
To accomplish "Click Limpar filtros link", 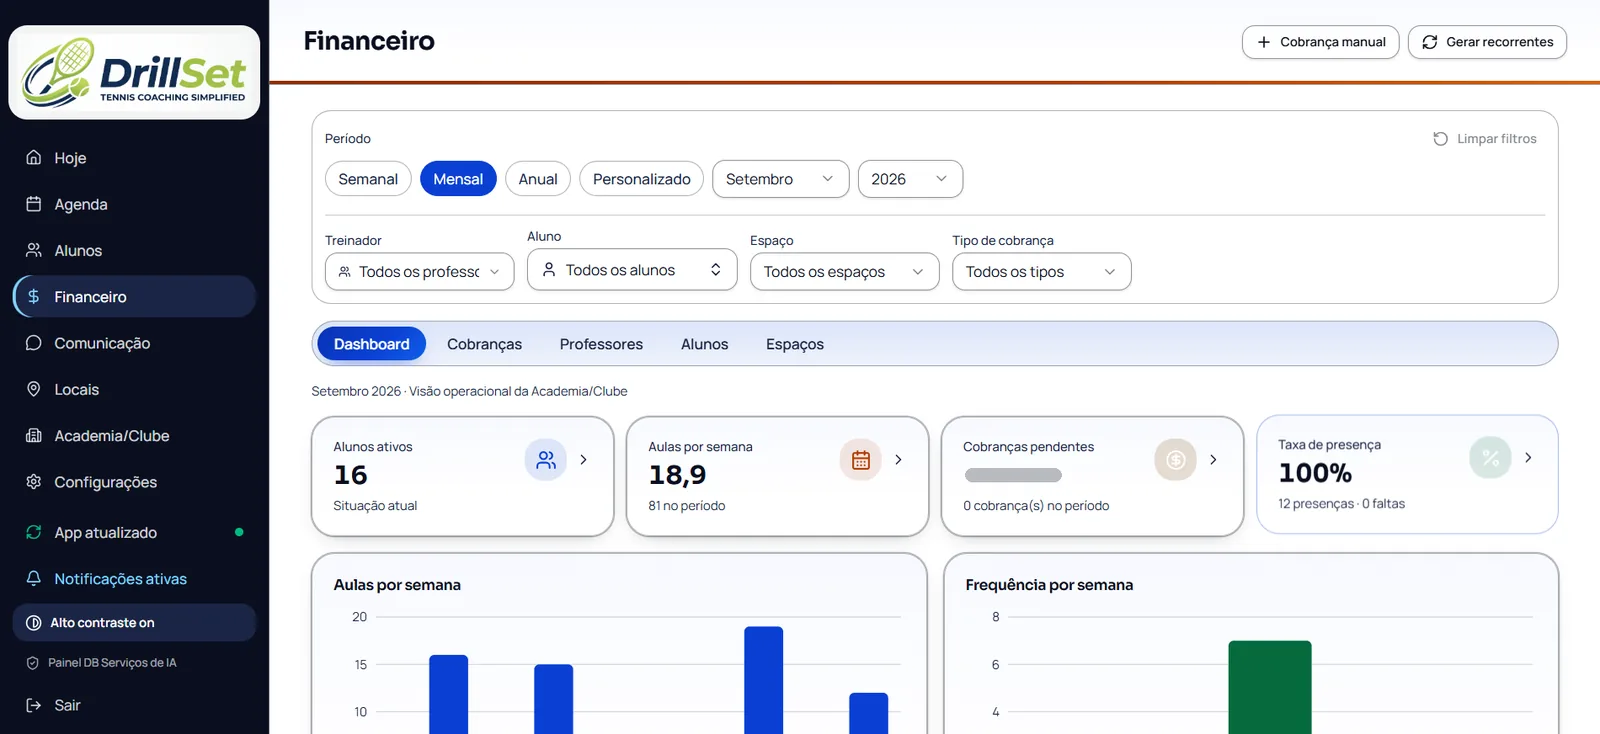I will coord(1485,139).
